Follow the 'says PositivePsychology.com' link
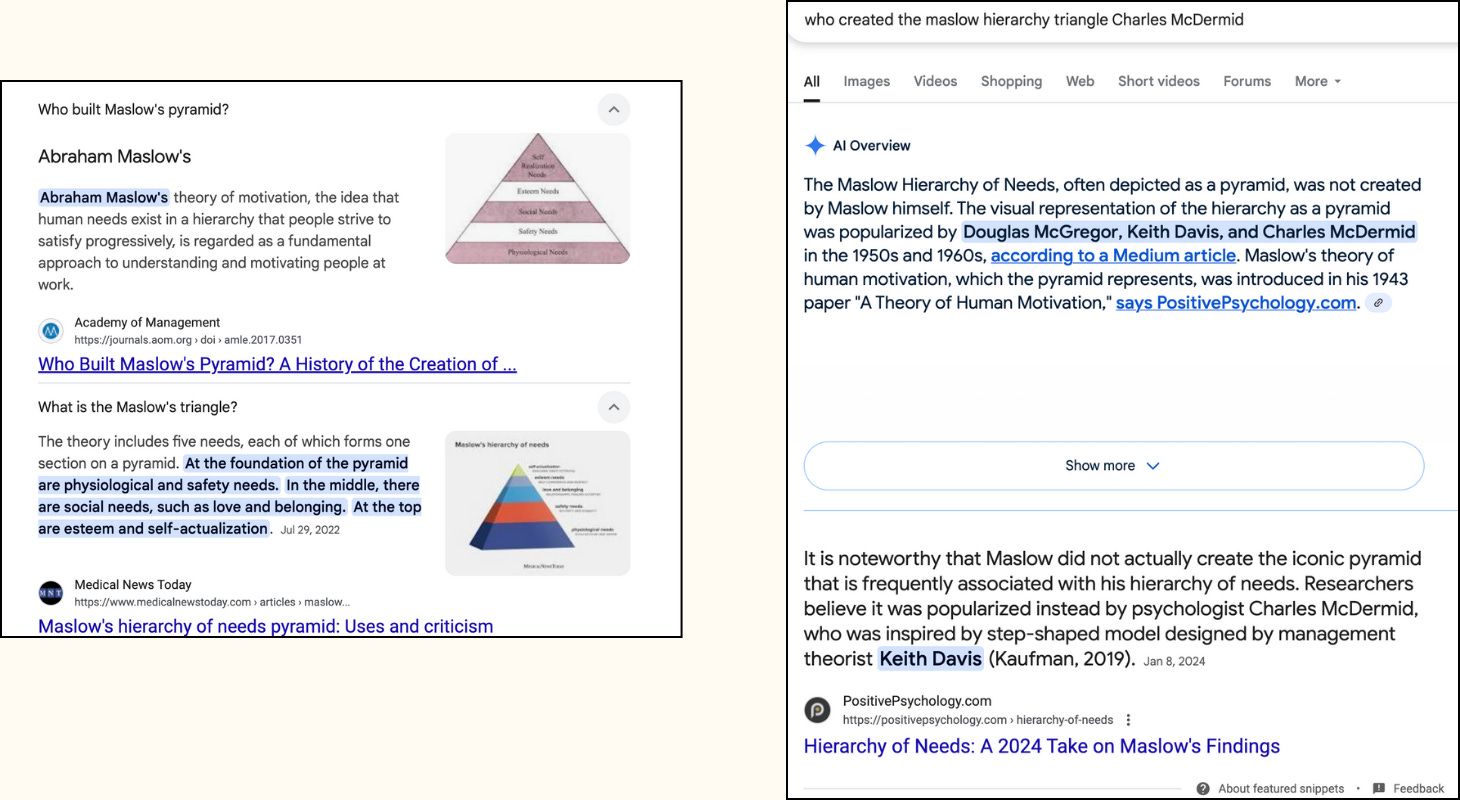 pyautogui.click(x=1236, y=303)
